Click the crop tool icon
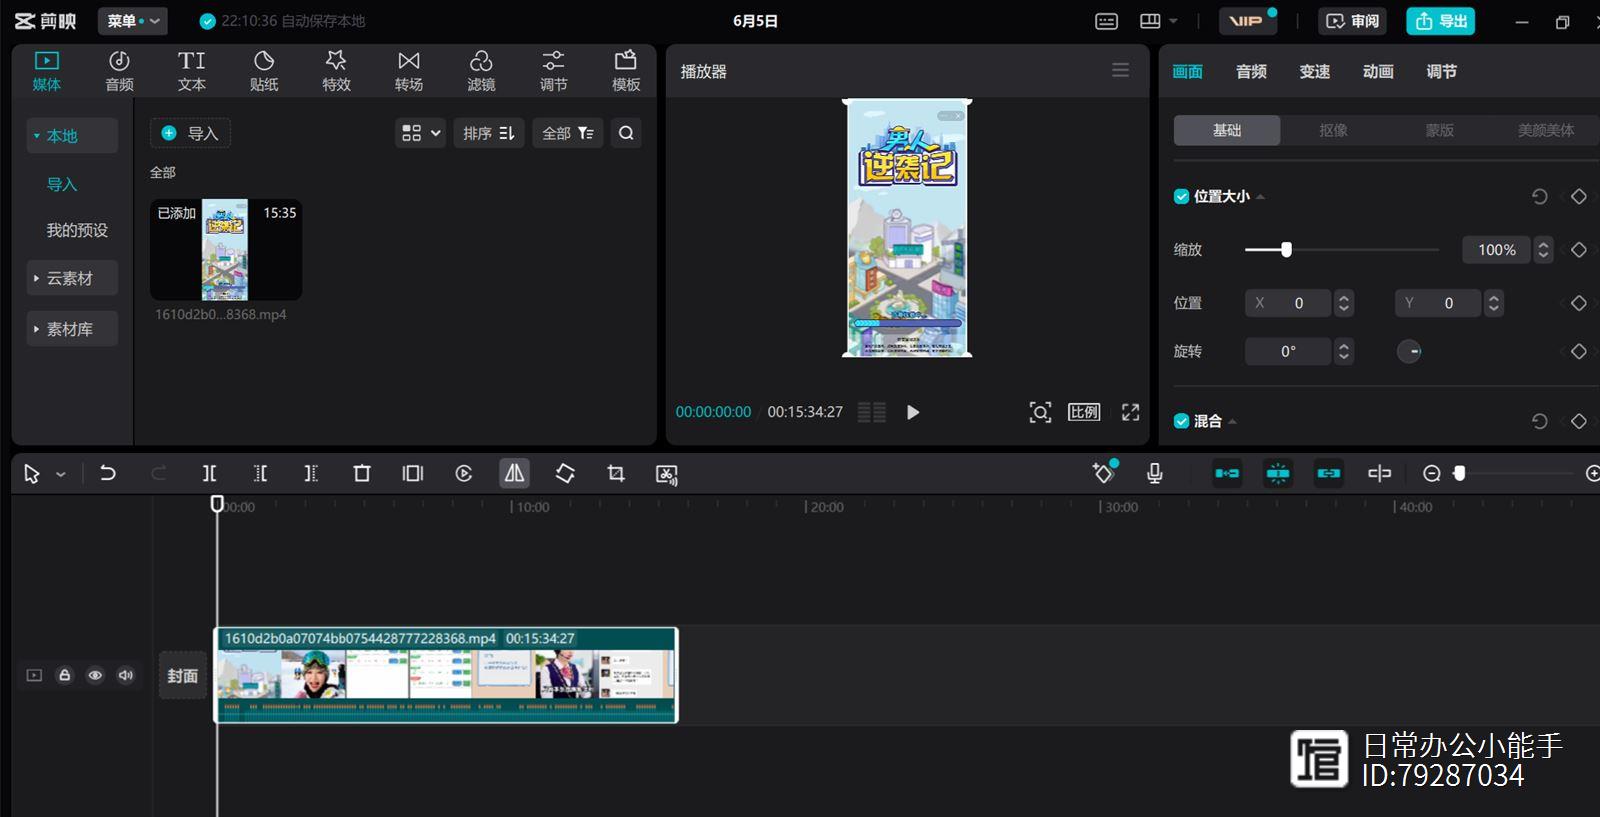The image size is (1600, 817). (x=616, y=473)
